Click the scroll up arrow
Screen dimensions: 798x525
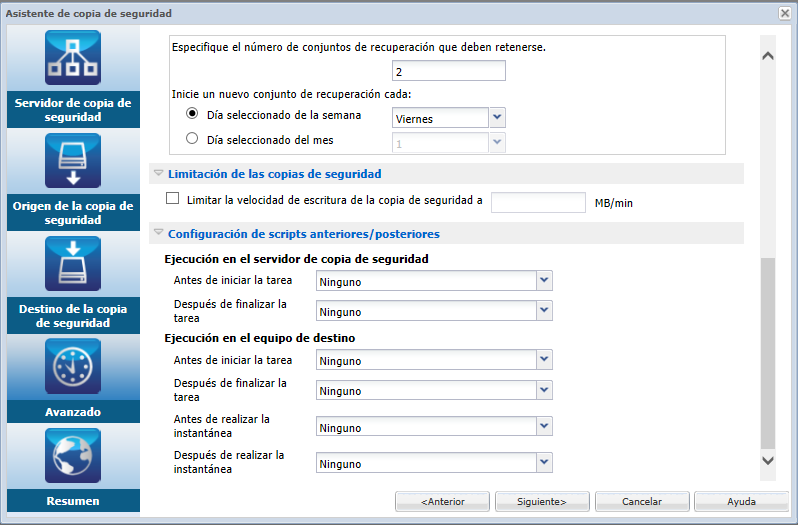(x=767, y=56)
